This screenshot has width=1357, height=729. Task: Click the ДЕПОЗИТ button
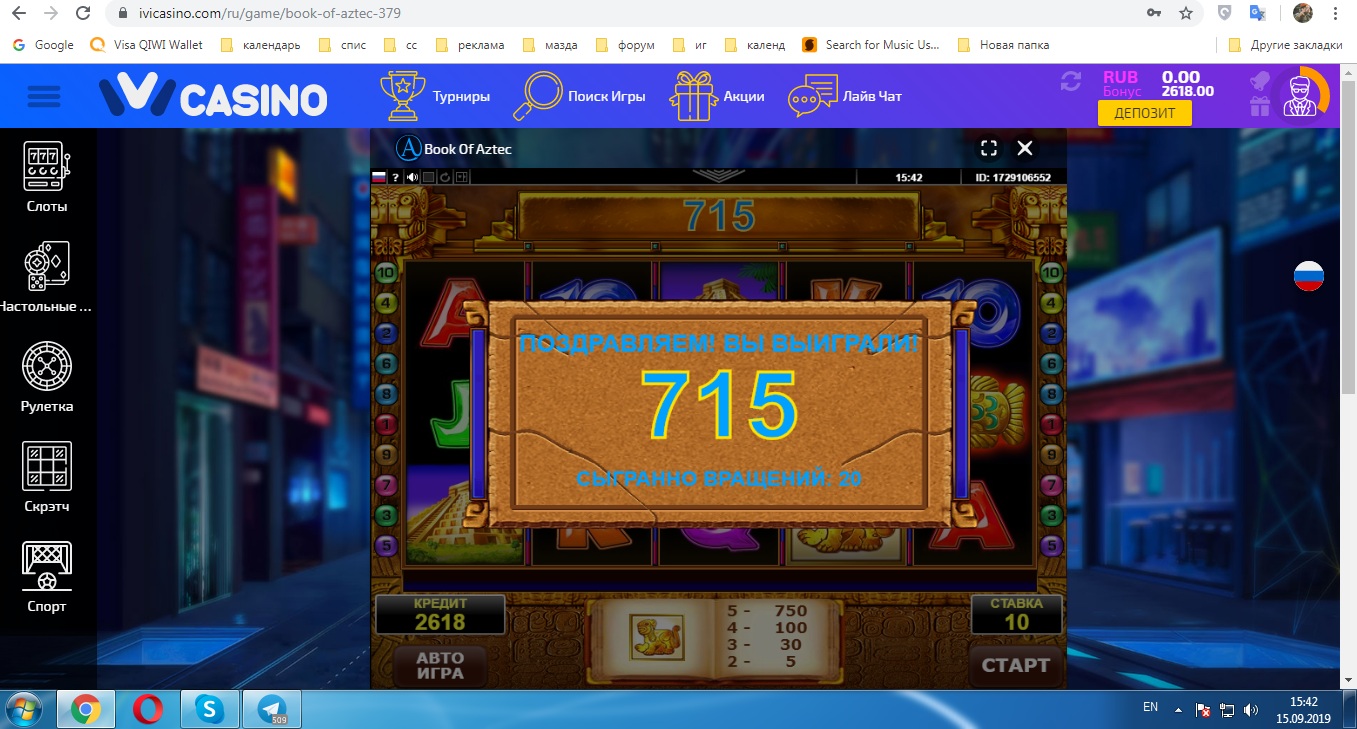(1145, 113)
